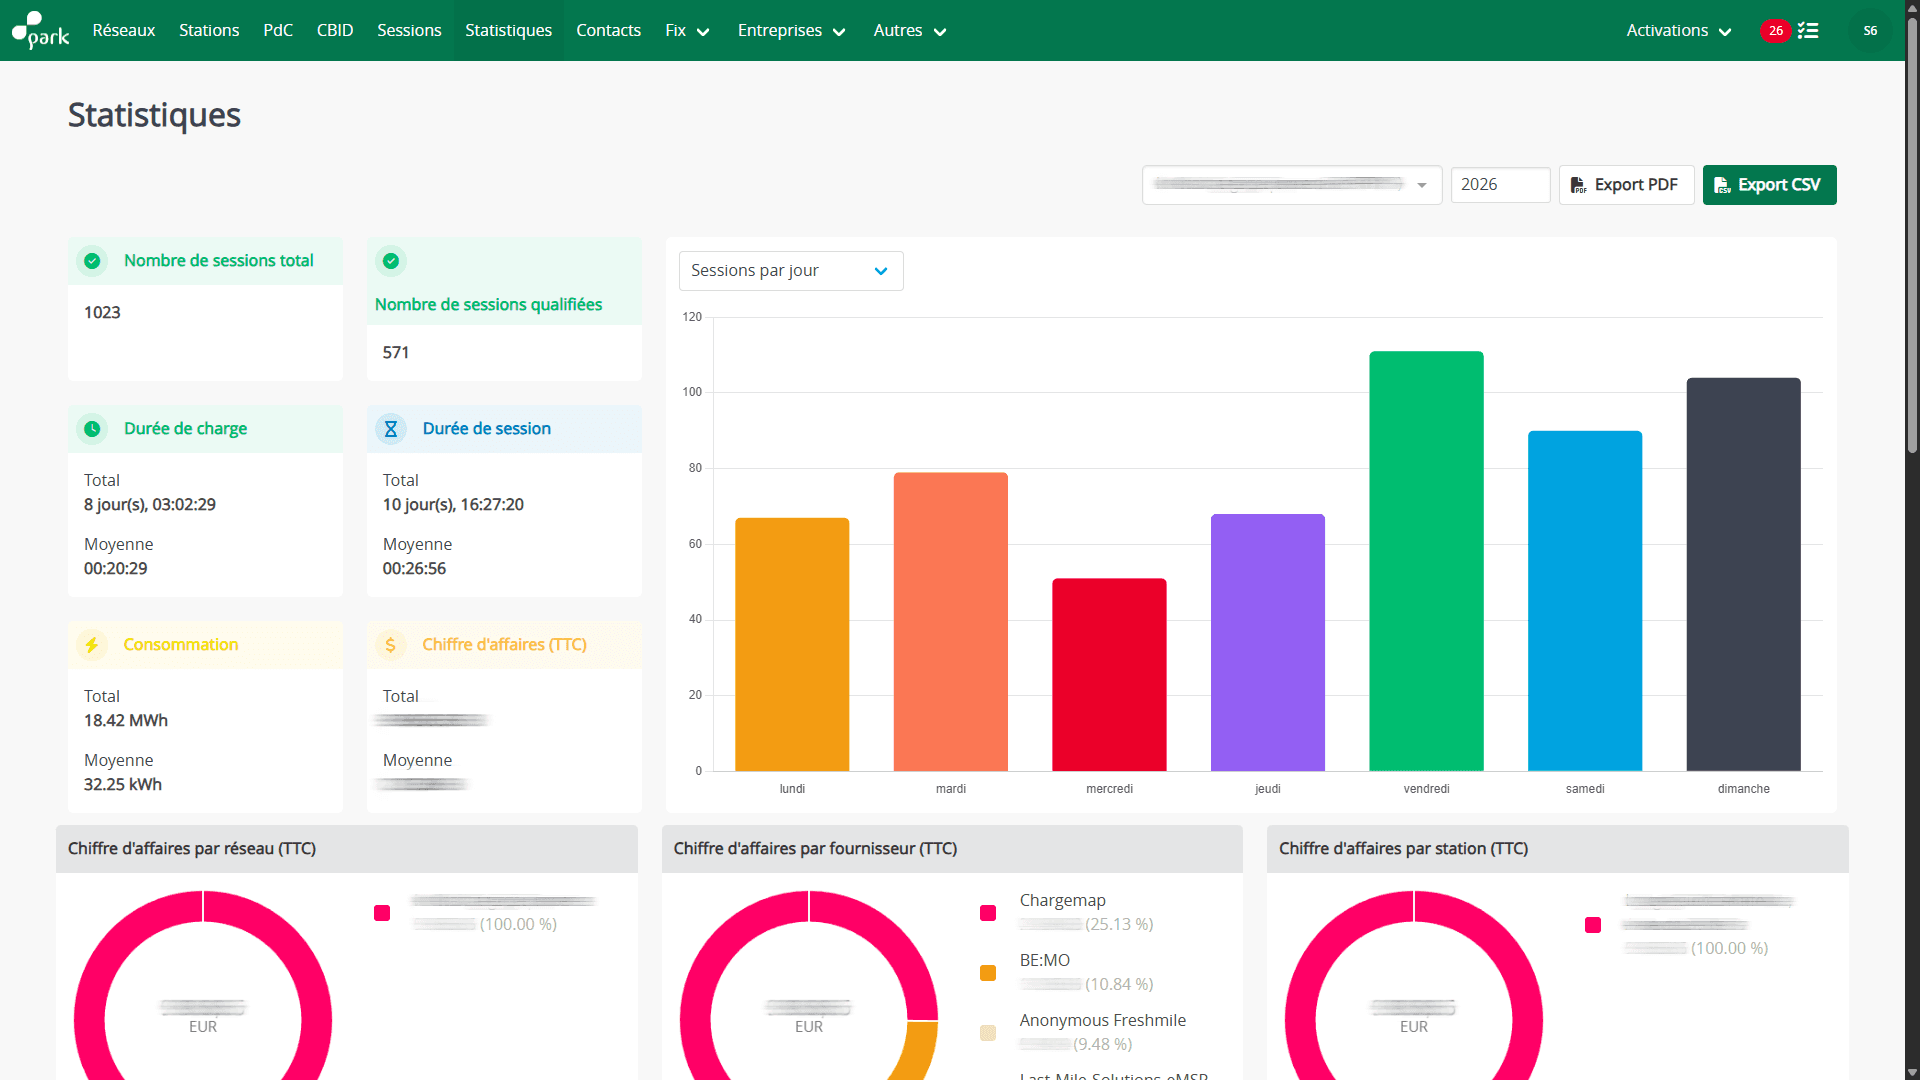This screenshot has height=1080, width=1920.
Task: Click the Export PDF button
Action: pyautogui.click(x=1626, y=185)
